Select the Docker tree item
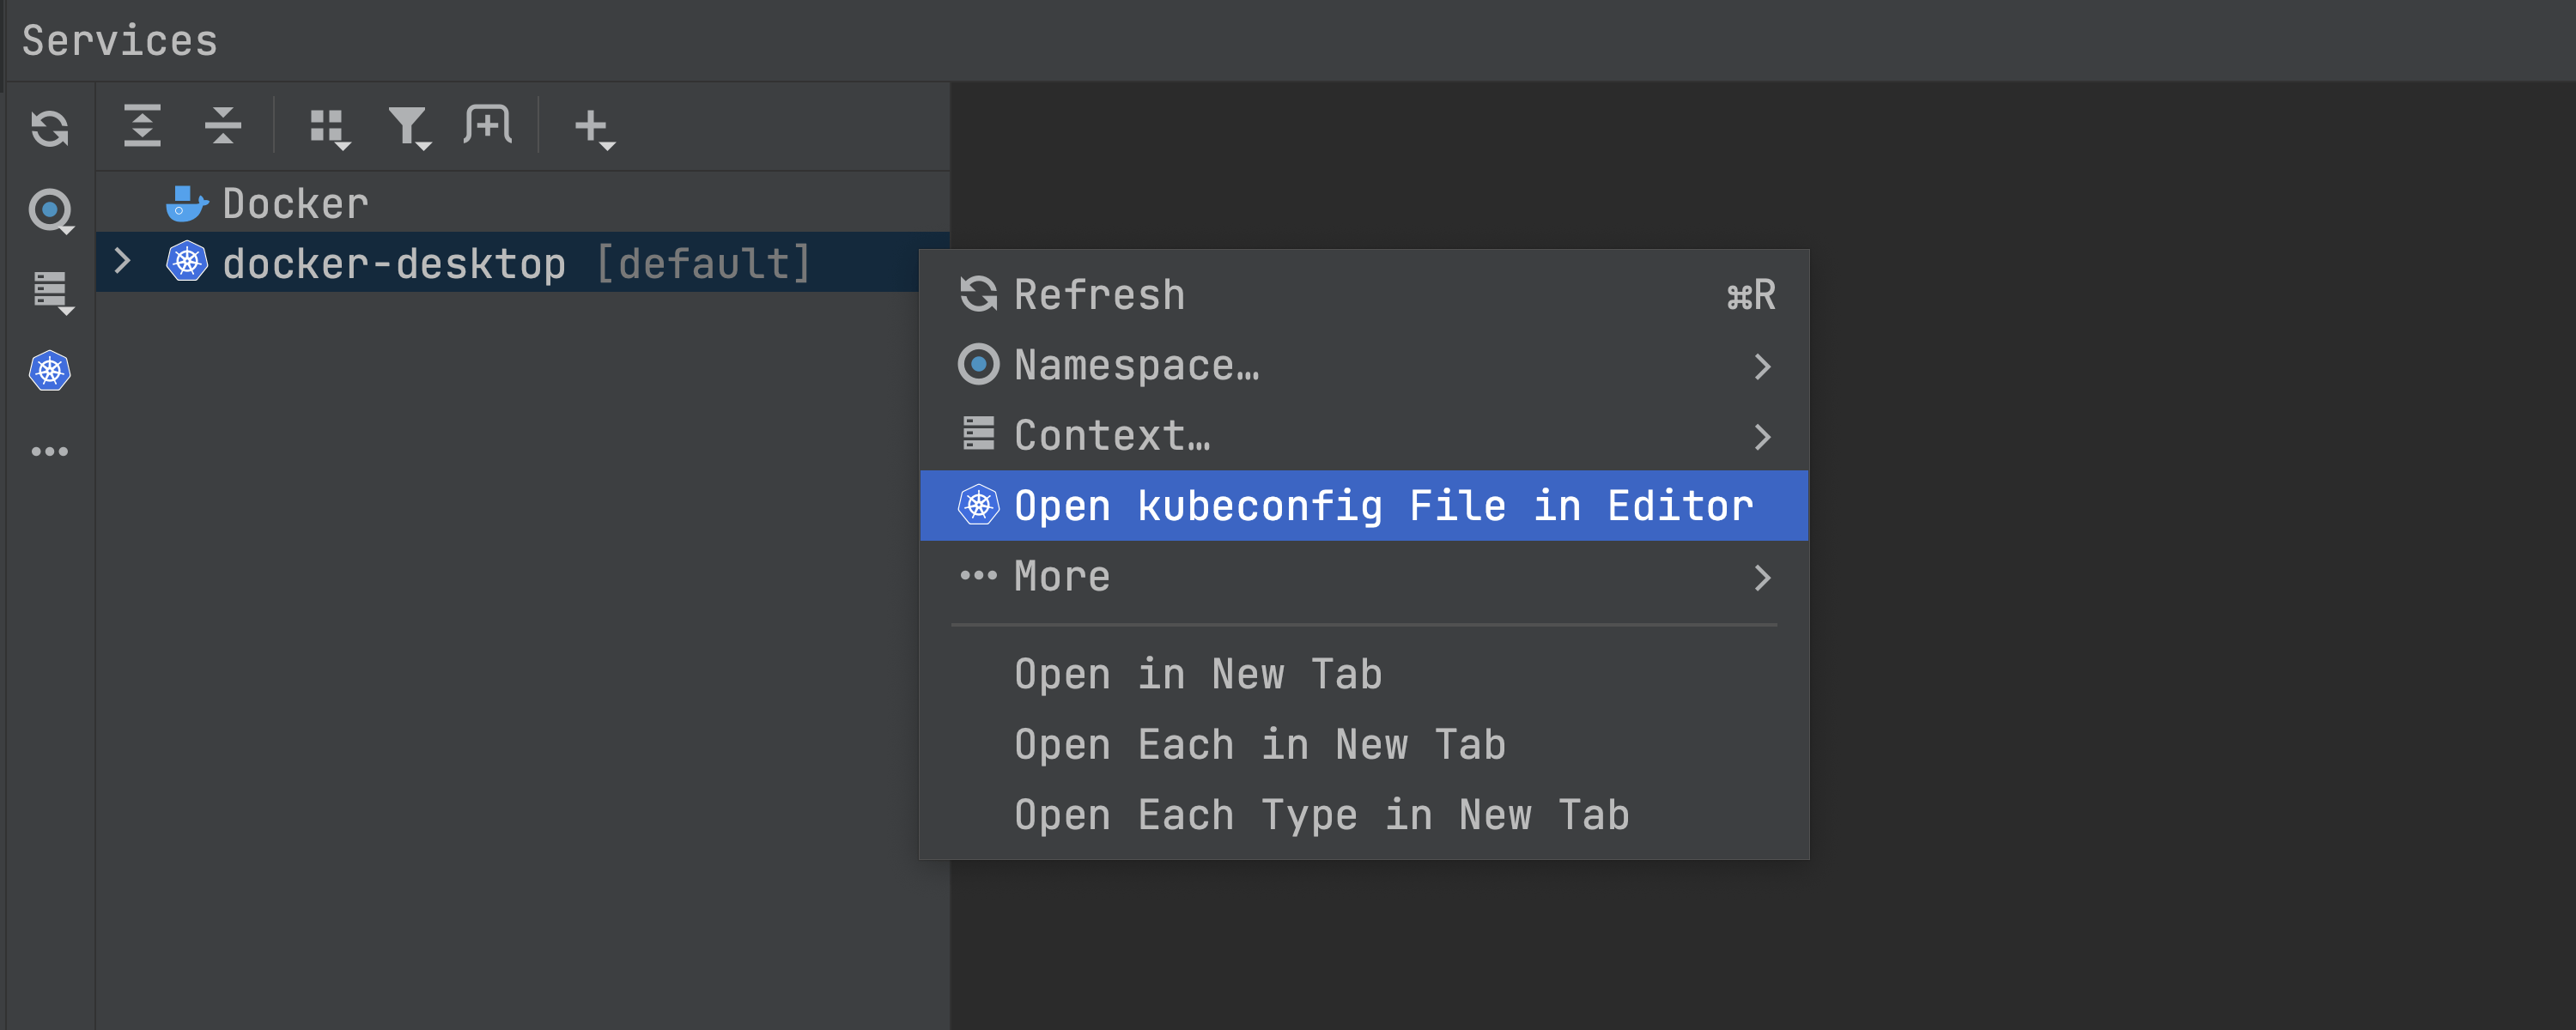The height and width of the screenshot is (1030, 2576). tap(294, 204)
